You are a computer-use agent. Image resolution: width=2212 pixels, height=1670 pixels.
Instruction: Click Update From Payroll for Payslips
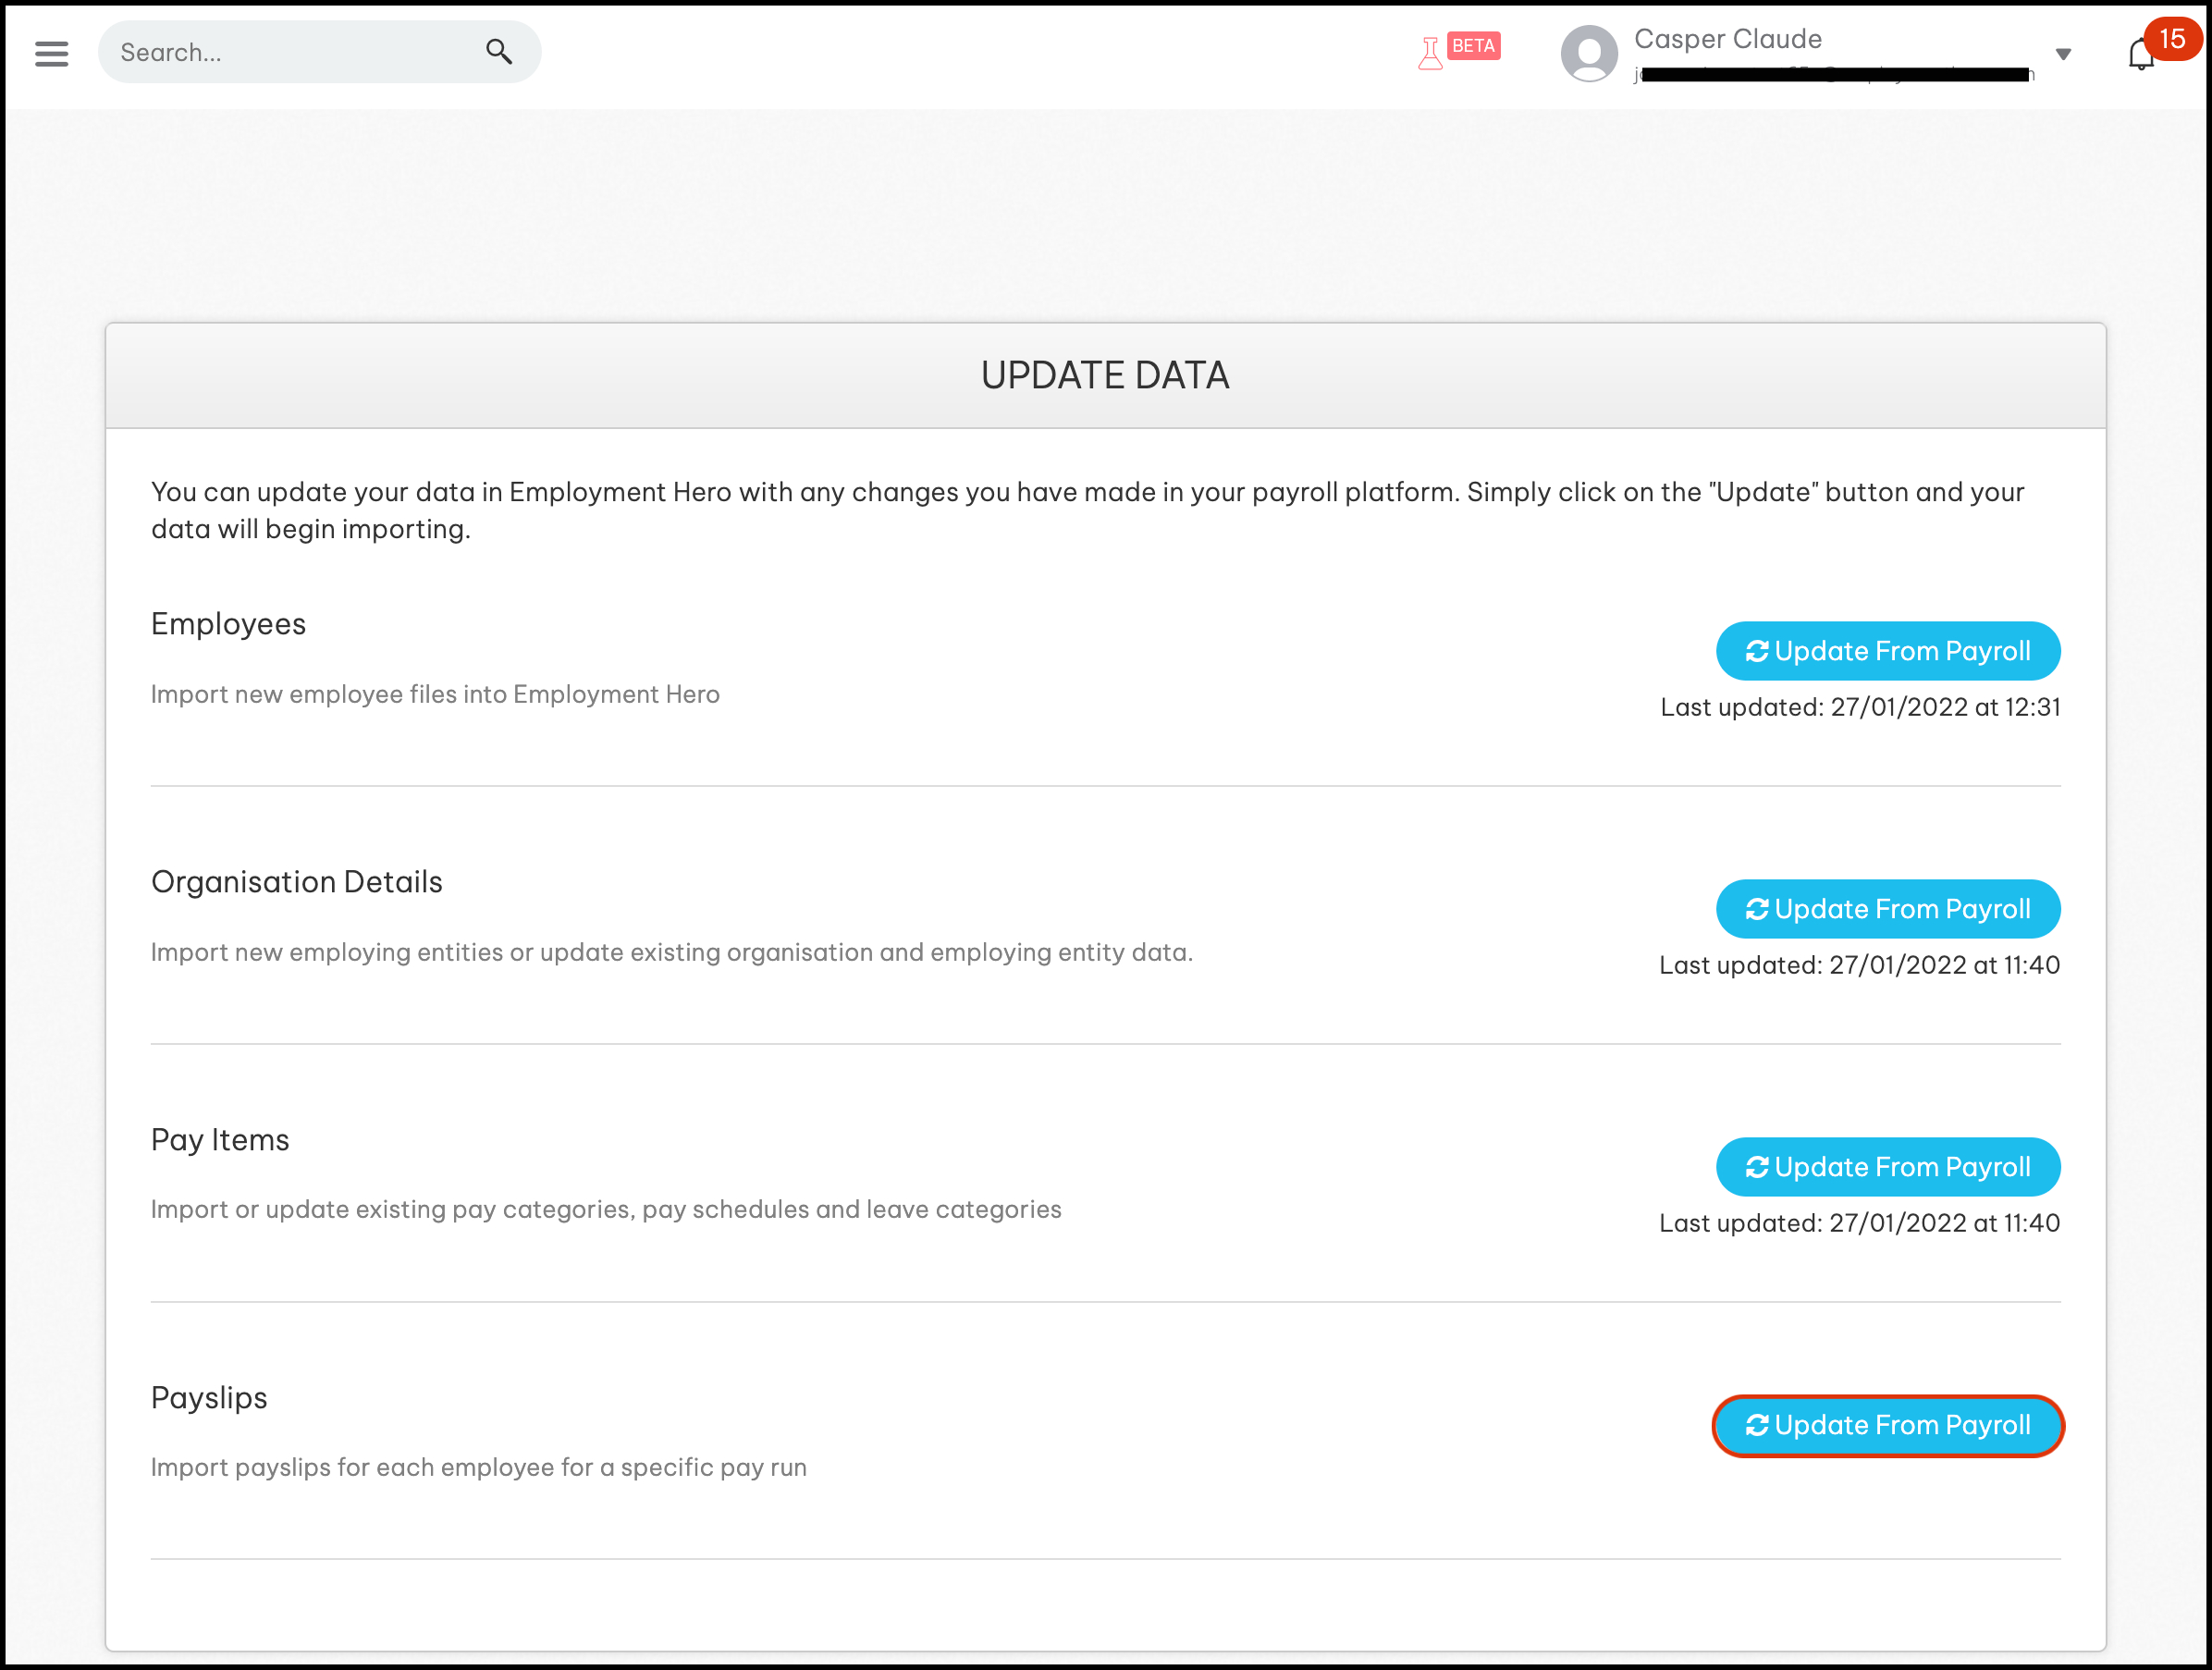click(x=1888, y=1425)
